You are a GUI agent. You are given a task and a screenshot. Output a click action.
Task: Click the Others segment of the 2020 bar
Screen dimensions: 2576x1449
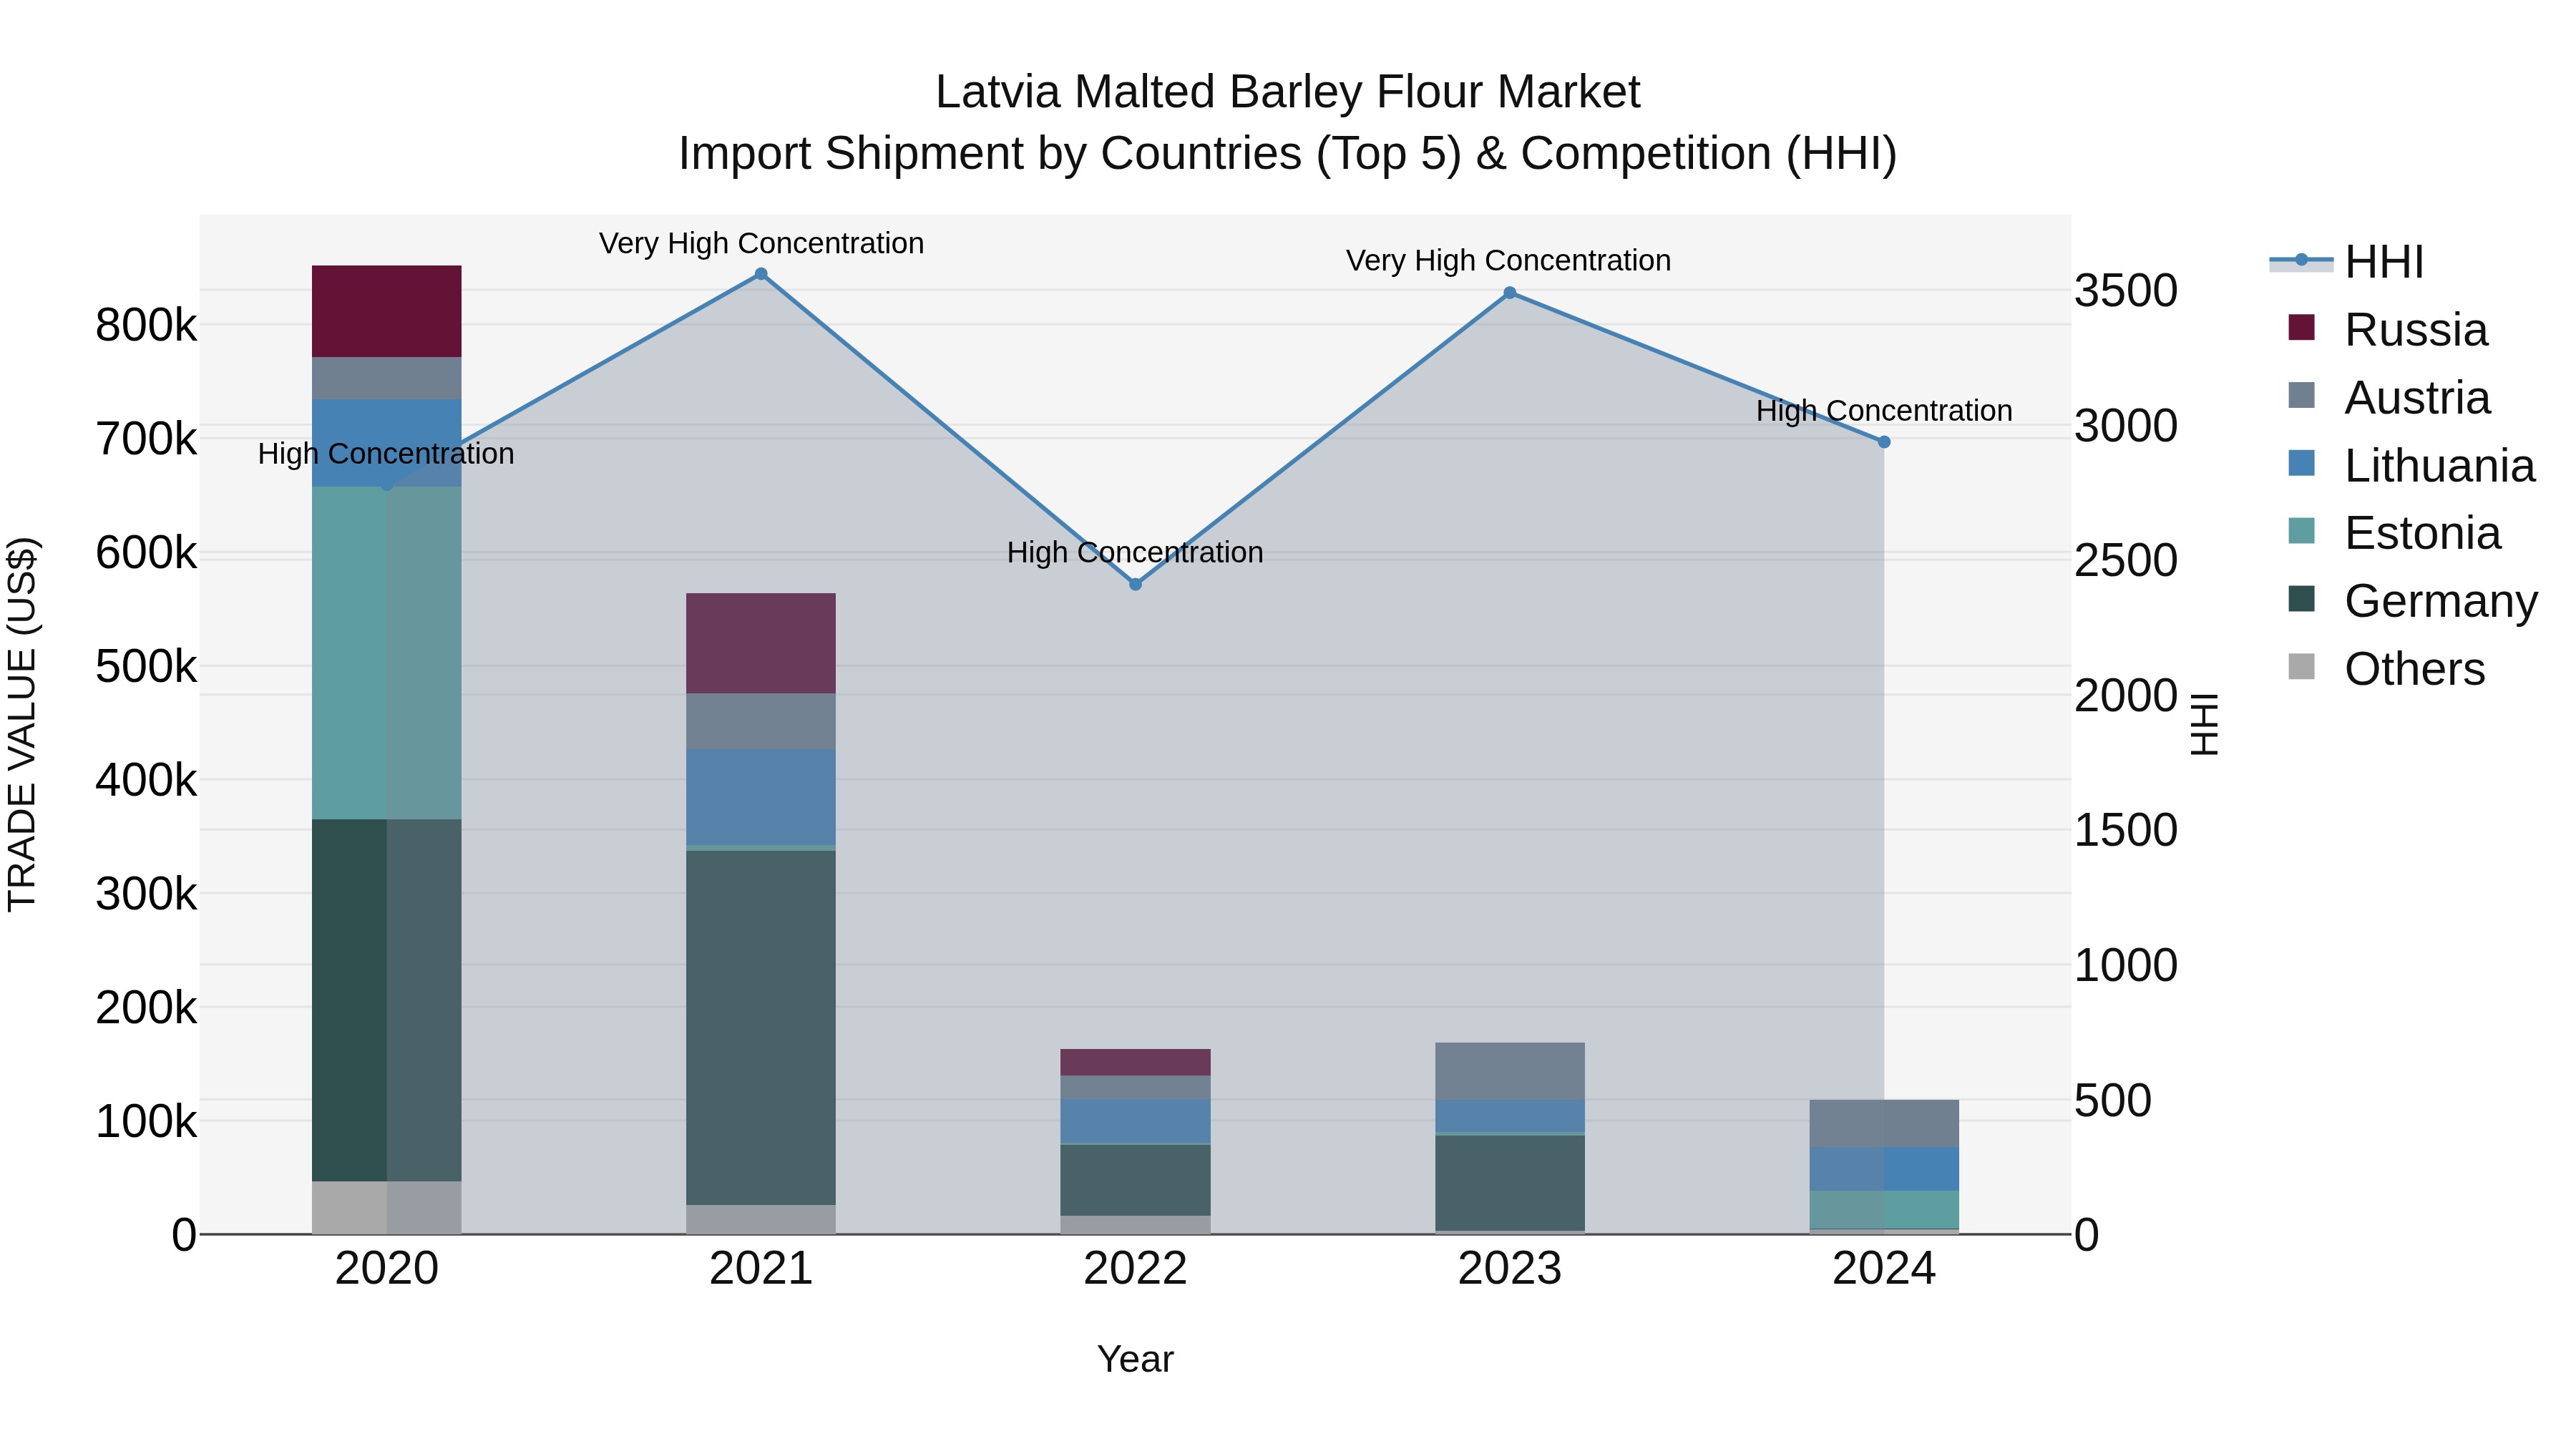point(386,1207)
